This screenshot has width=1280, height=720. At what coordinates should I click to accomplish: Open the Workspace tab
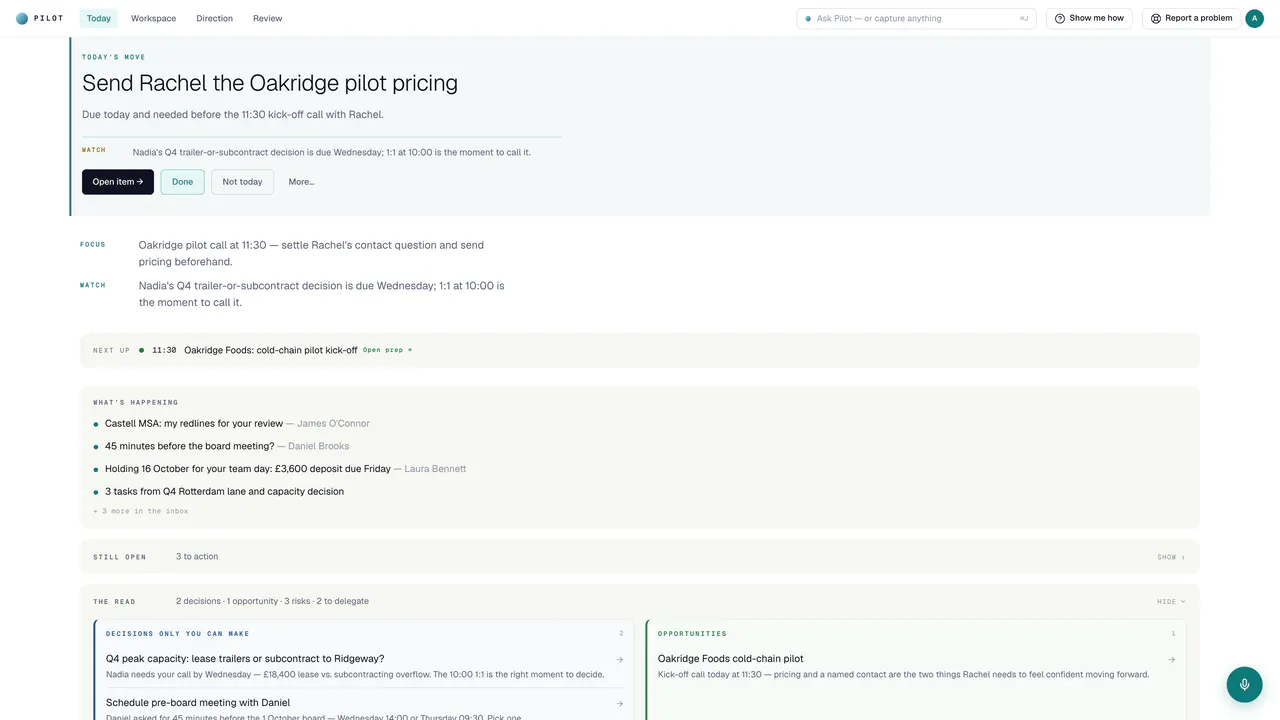click(x=153, y=18)
